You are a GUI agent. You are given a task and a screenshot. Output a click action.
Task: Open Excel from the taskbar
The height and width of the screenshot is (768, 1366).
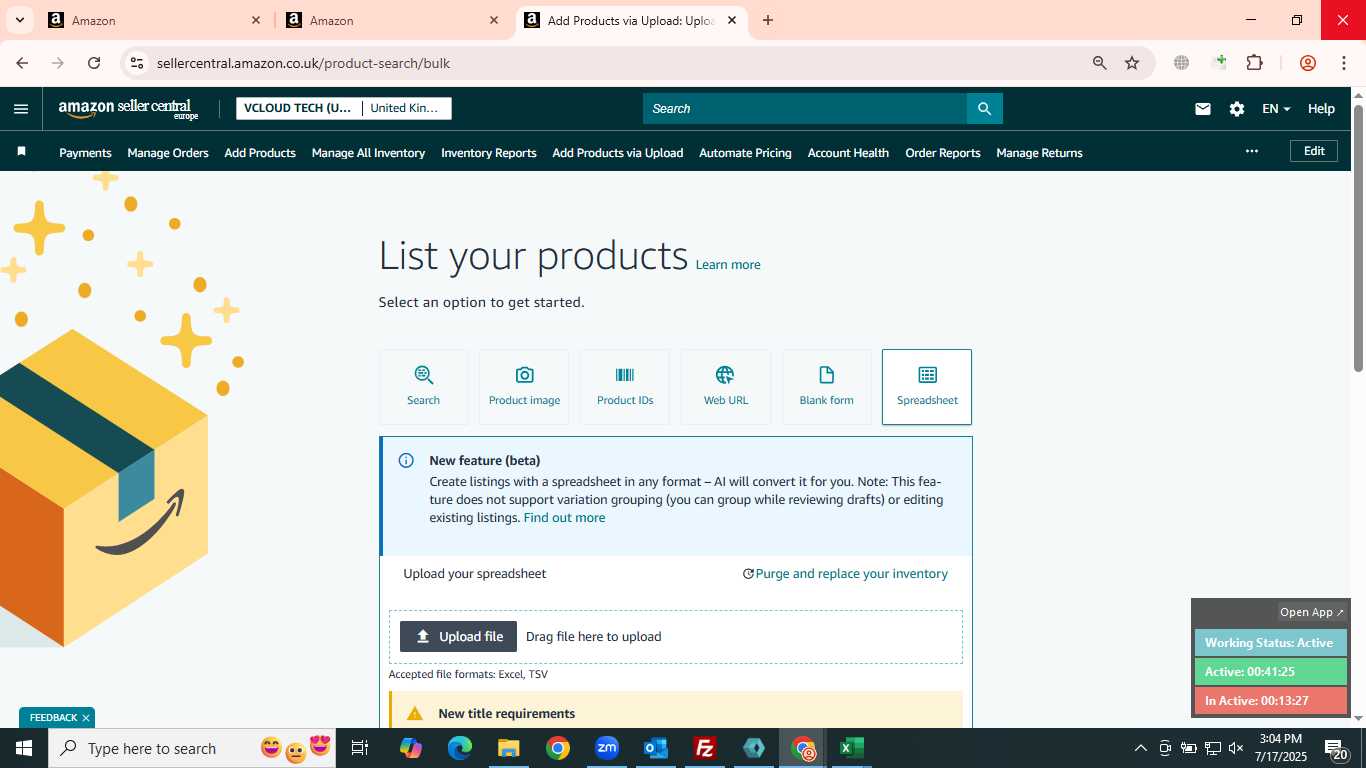click(x=852, y=748)
